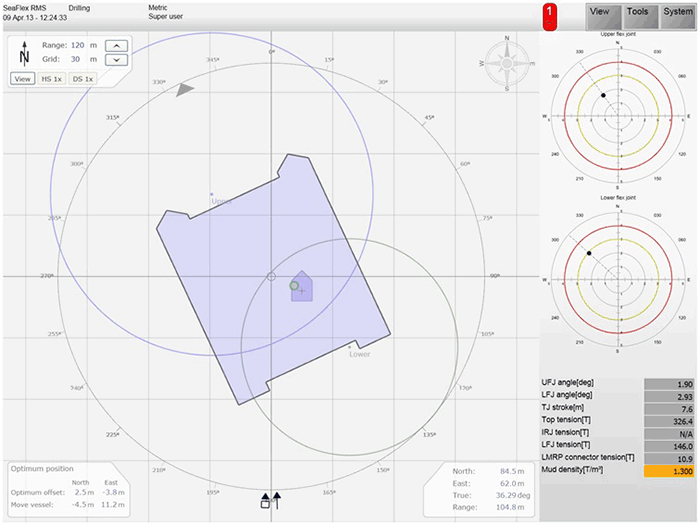Click the orange Mud density value 1.300
Image resolution: width=700 pixels, height=525 pixels.
666,469
